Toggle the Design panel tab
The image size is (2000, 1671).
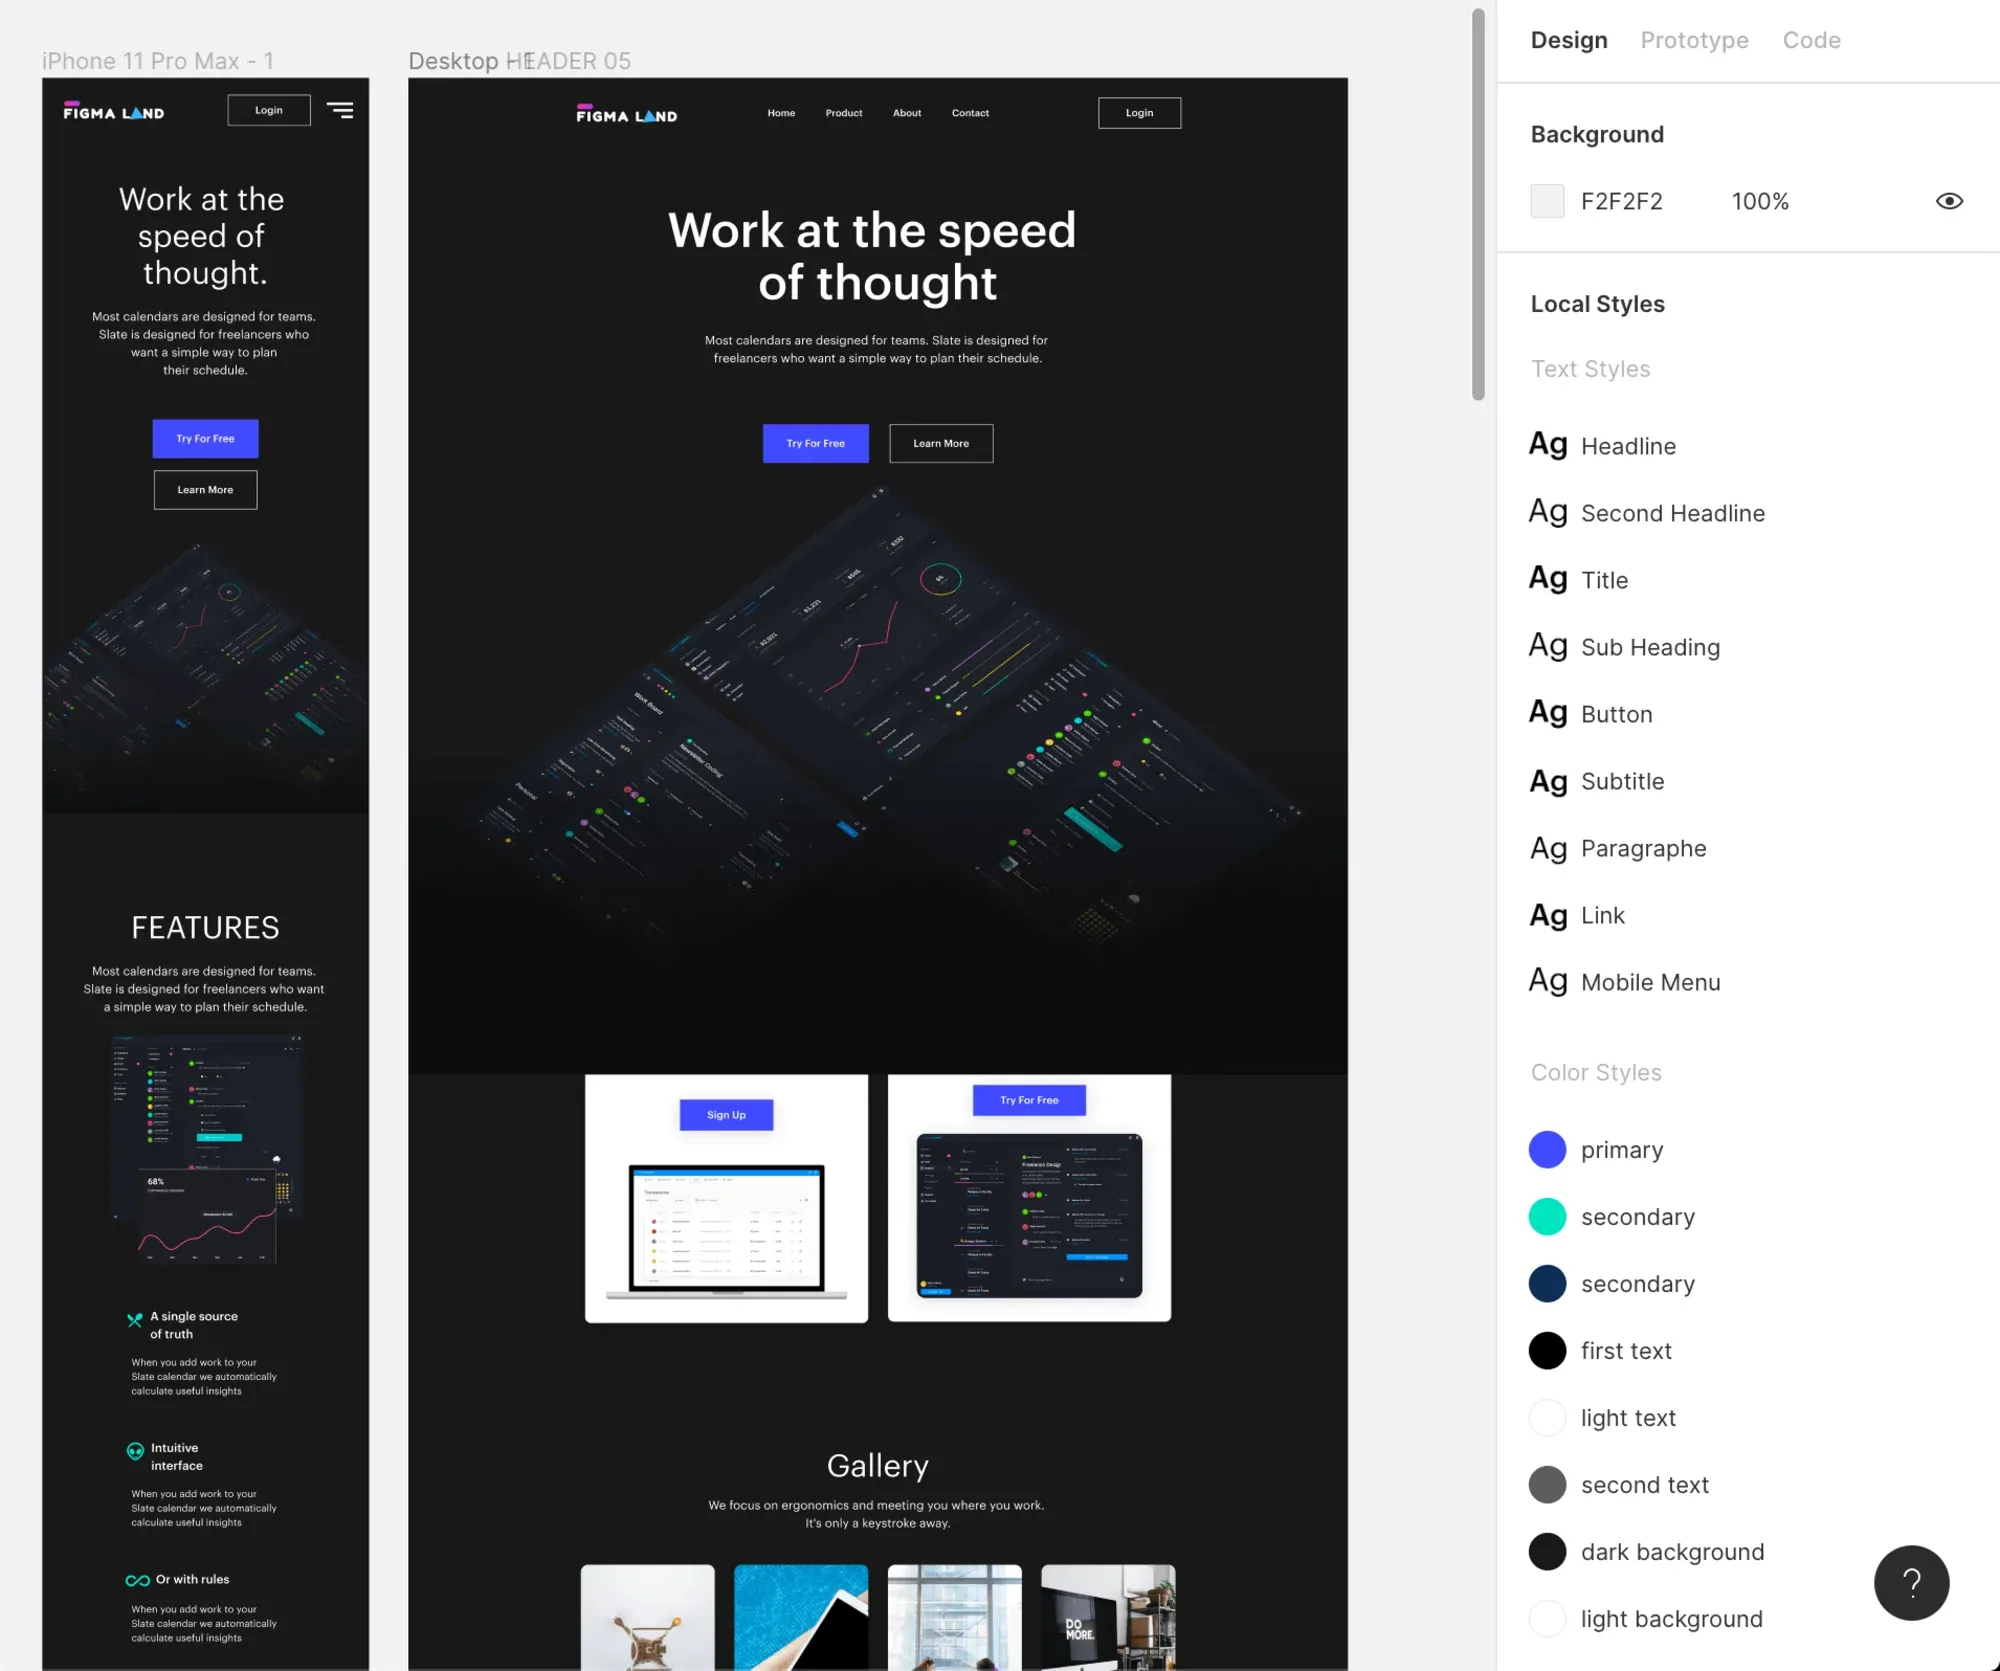coord(1566,40)
